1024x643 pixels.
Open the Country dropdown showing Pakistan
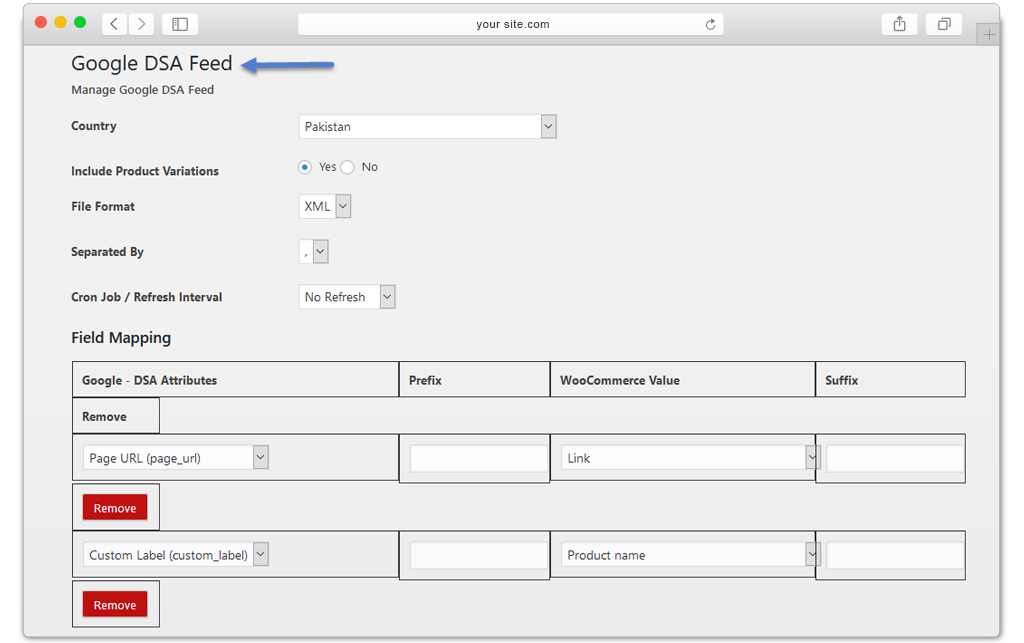point(427,127)
